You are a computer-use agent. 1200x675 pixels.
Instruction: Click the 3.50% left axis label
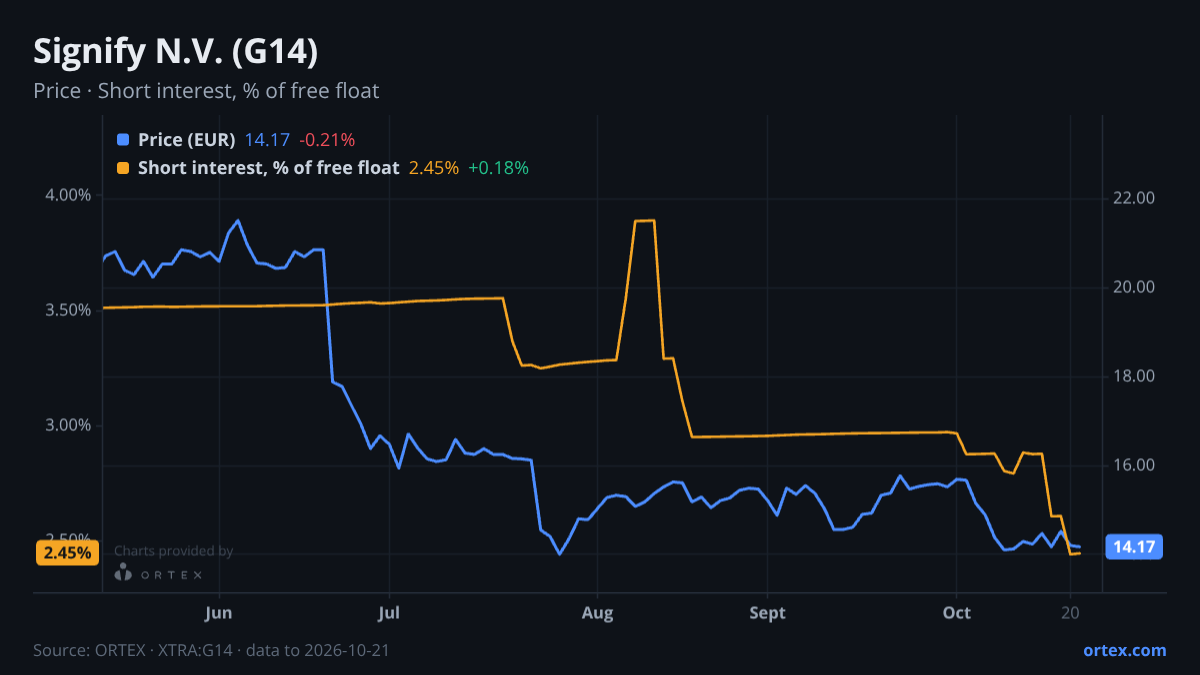pyautogui.click(x=70, y=310)
